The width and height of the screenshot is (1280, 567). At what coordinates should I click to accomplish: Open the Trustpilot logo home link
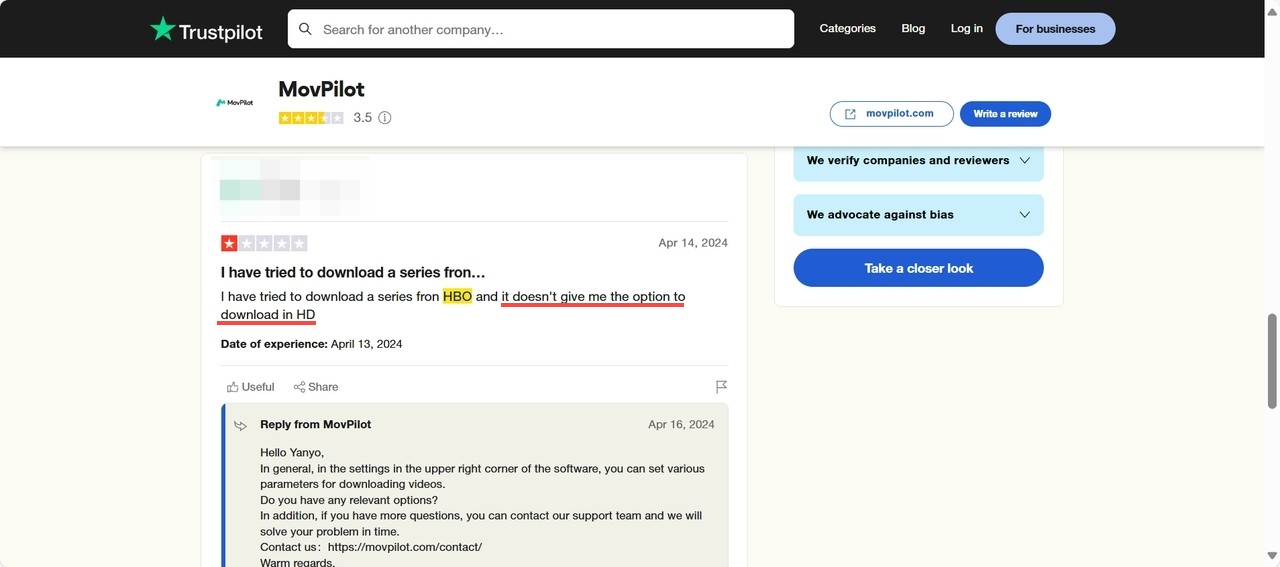pos(206,29)
